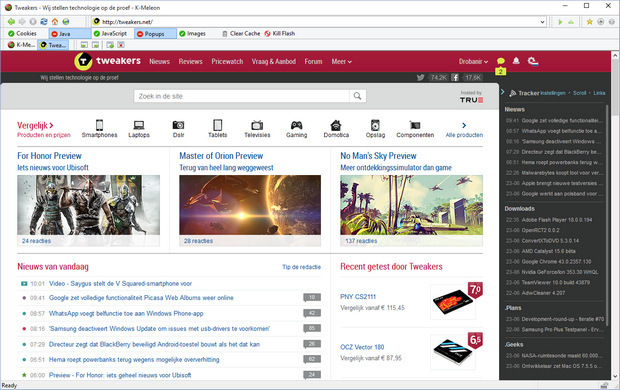Click the globe icon beside Home
The height and width of the screenshot is (390, 620).
coord(66,22)
